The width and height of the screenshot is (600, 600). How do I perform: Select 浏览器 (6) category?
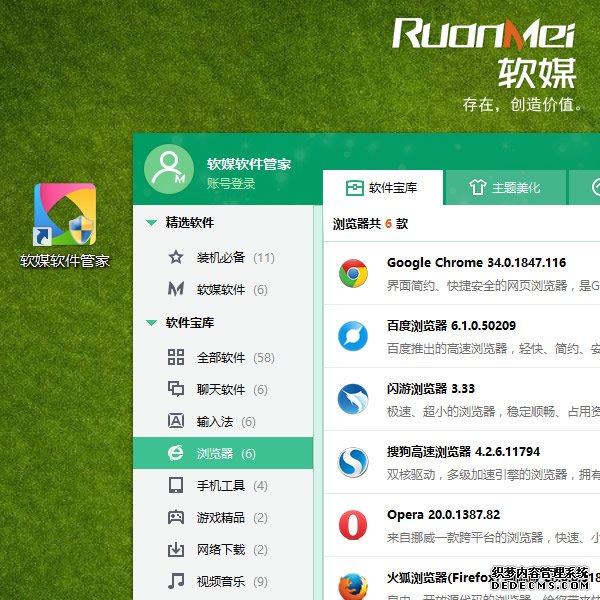click(x=223, y=453)
